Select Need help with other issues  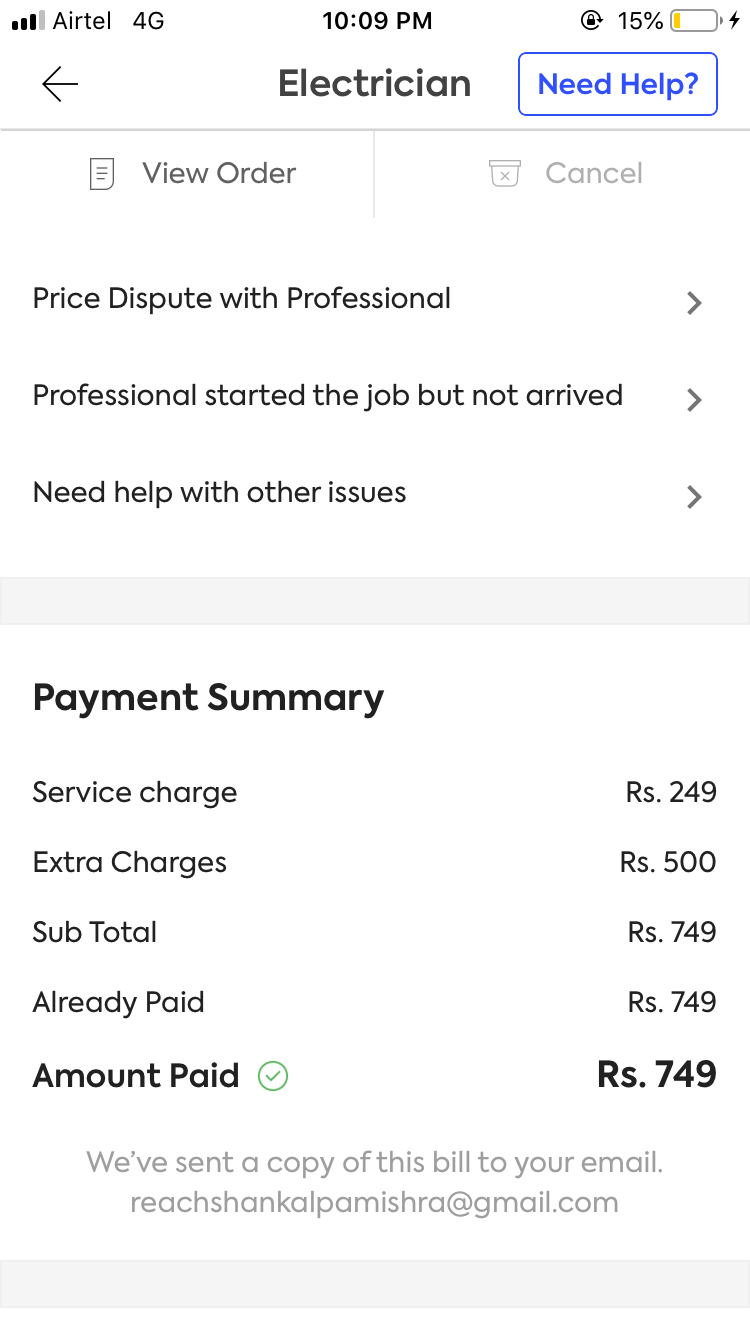click(220, 493)
